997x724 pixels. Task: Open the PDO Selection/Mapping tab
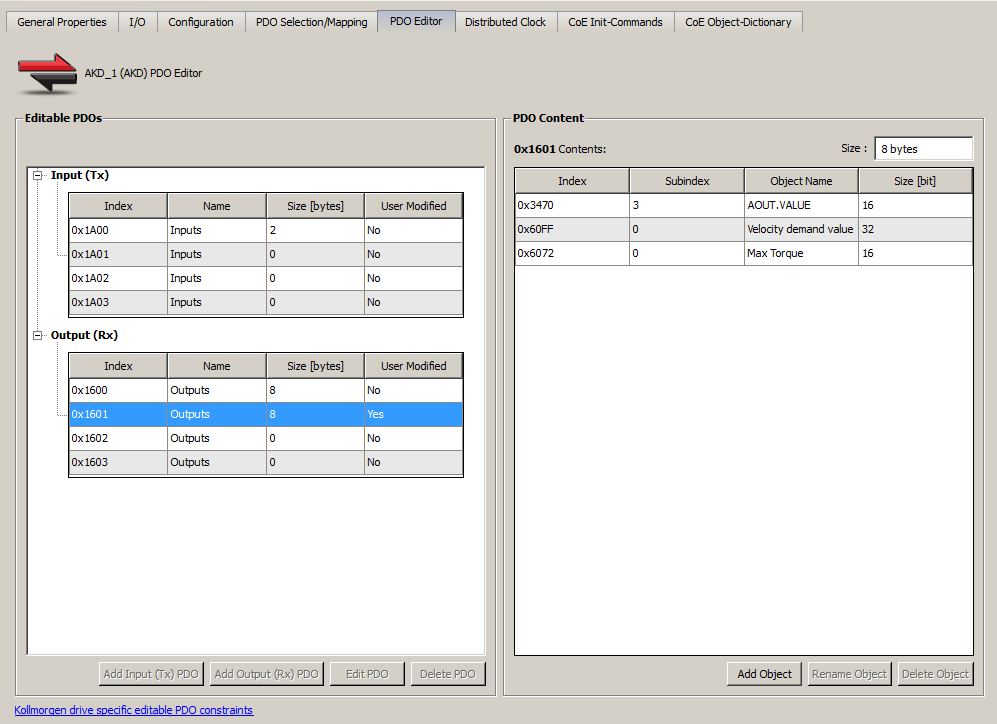312,22
